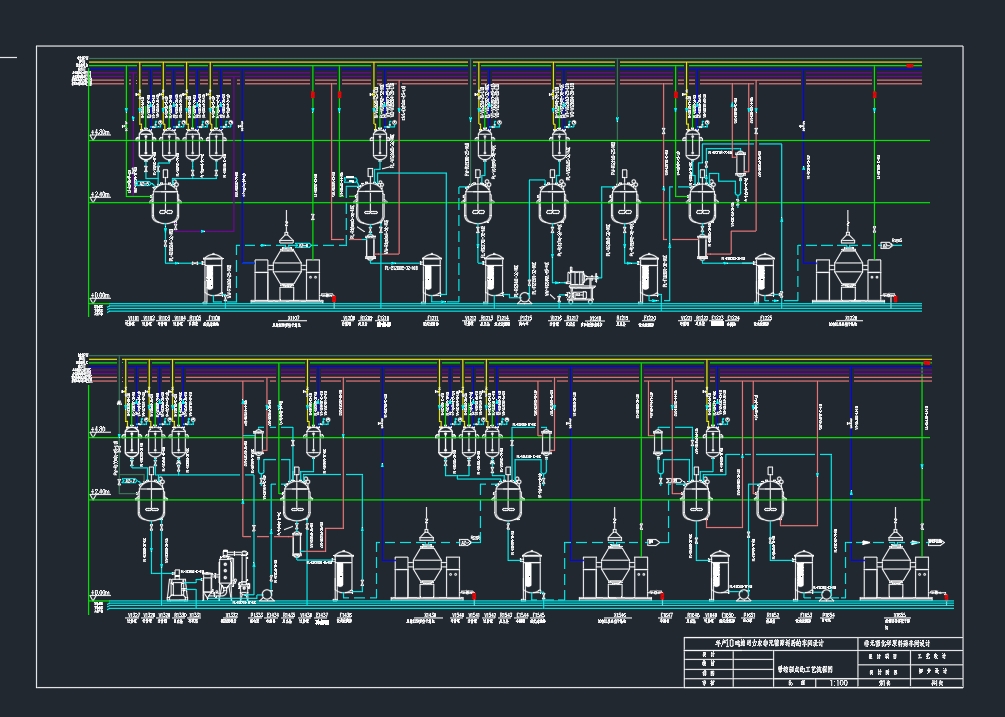
Task: Click red end cap on lower diagram's top header
Action: pyautogui.click(x=927, y=363)
